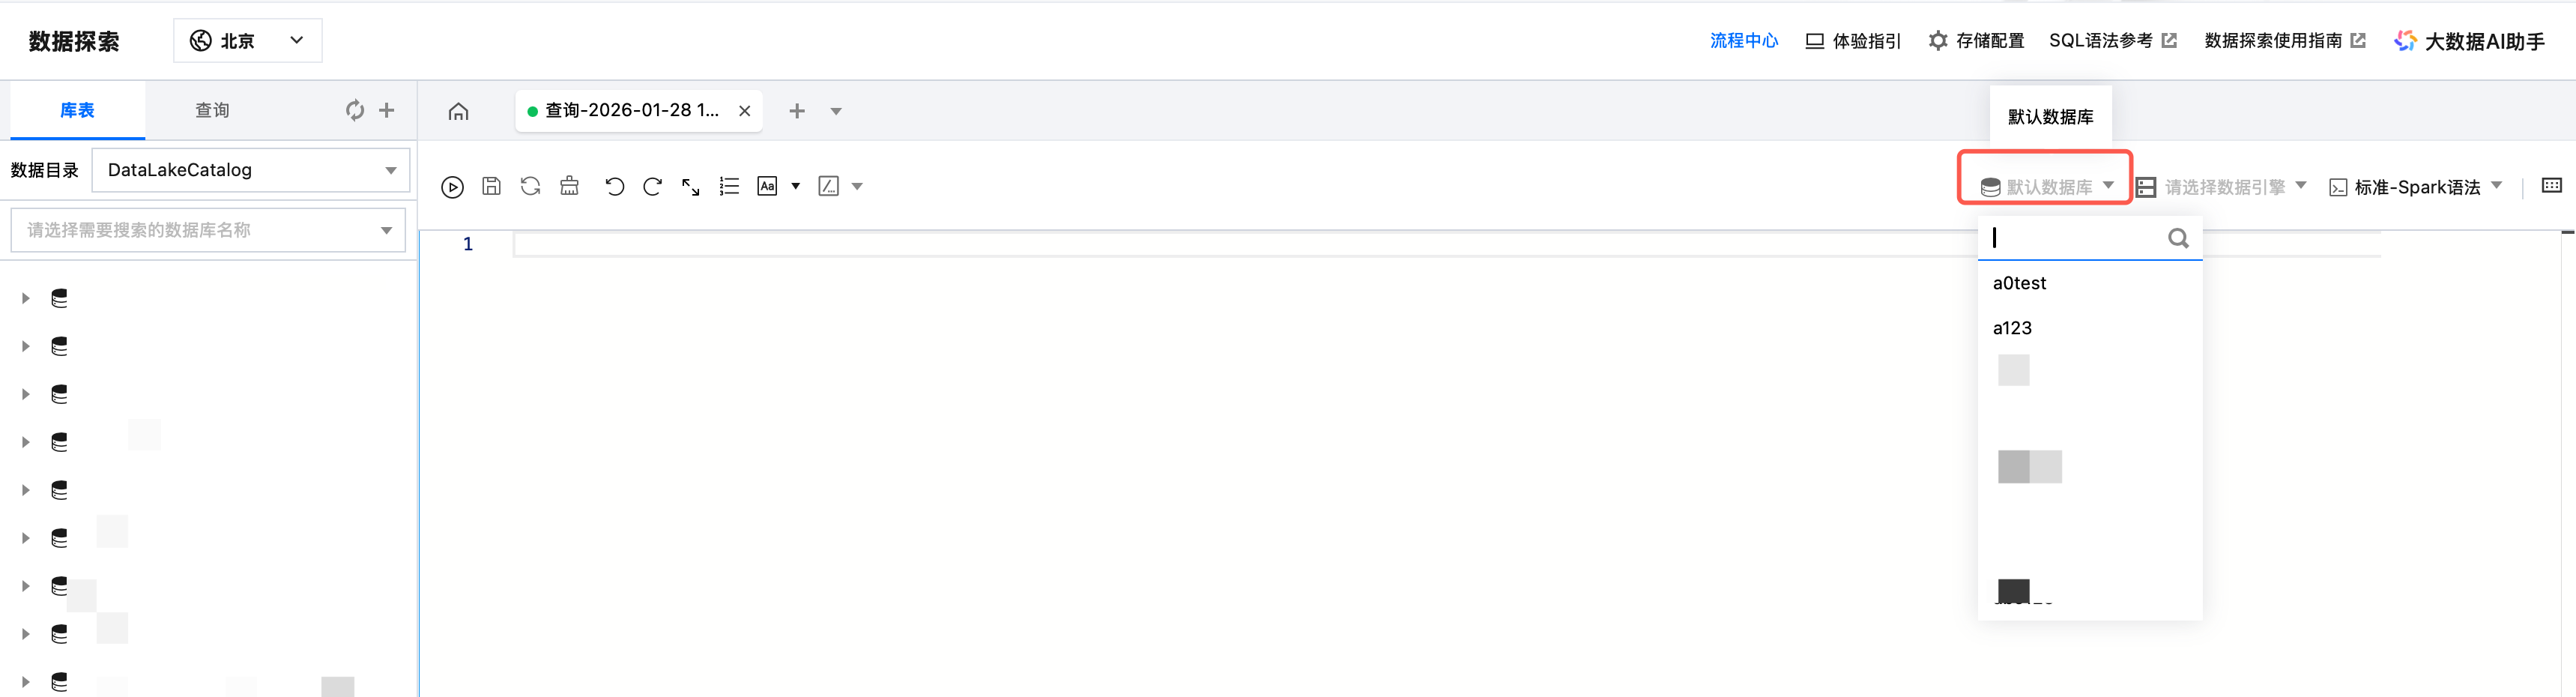
Task: Run the query with the play icon
Action: pyautogui.click(x=452, y=187)
